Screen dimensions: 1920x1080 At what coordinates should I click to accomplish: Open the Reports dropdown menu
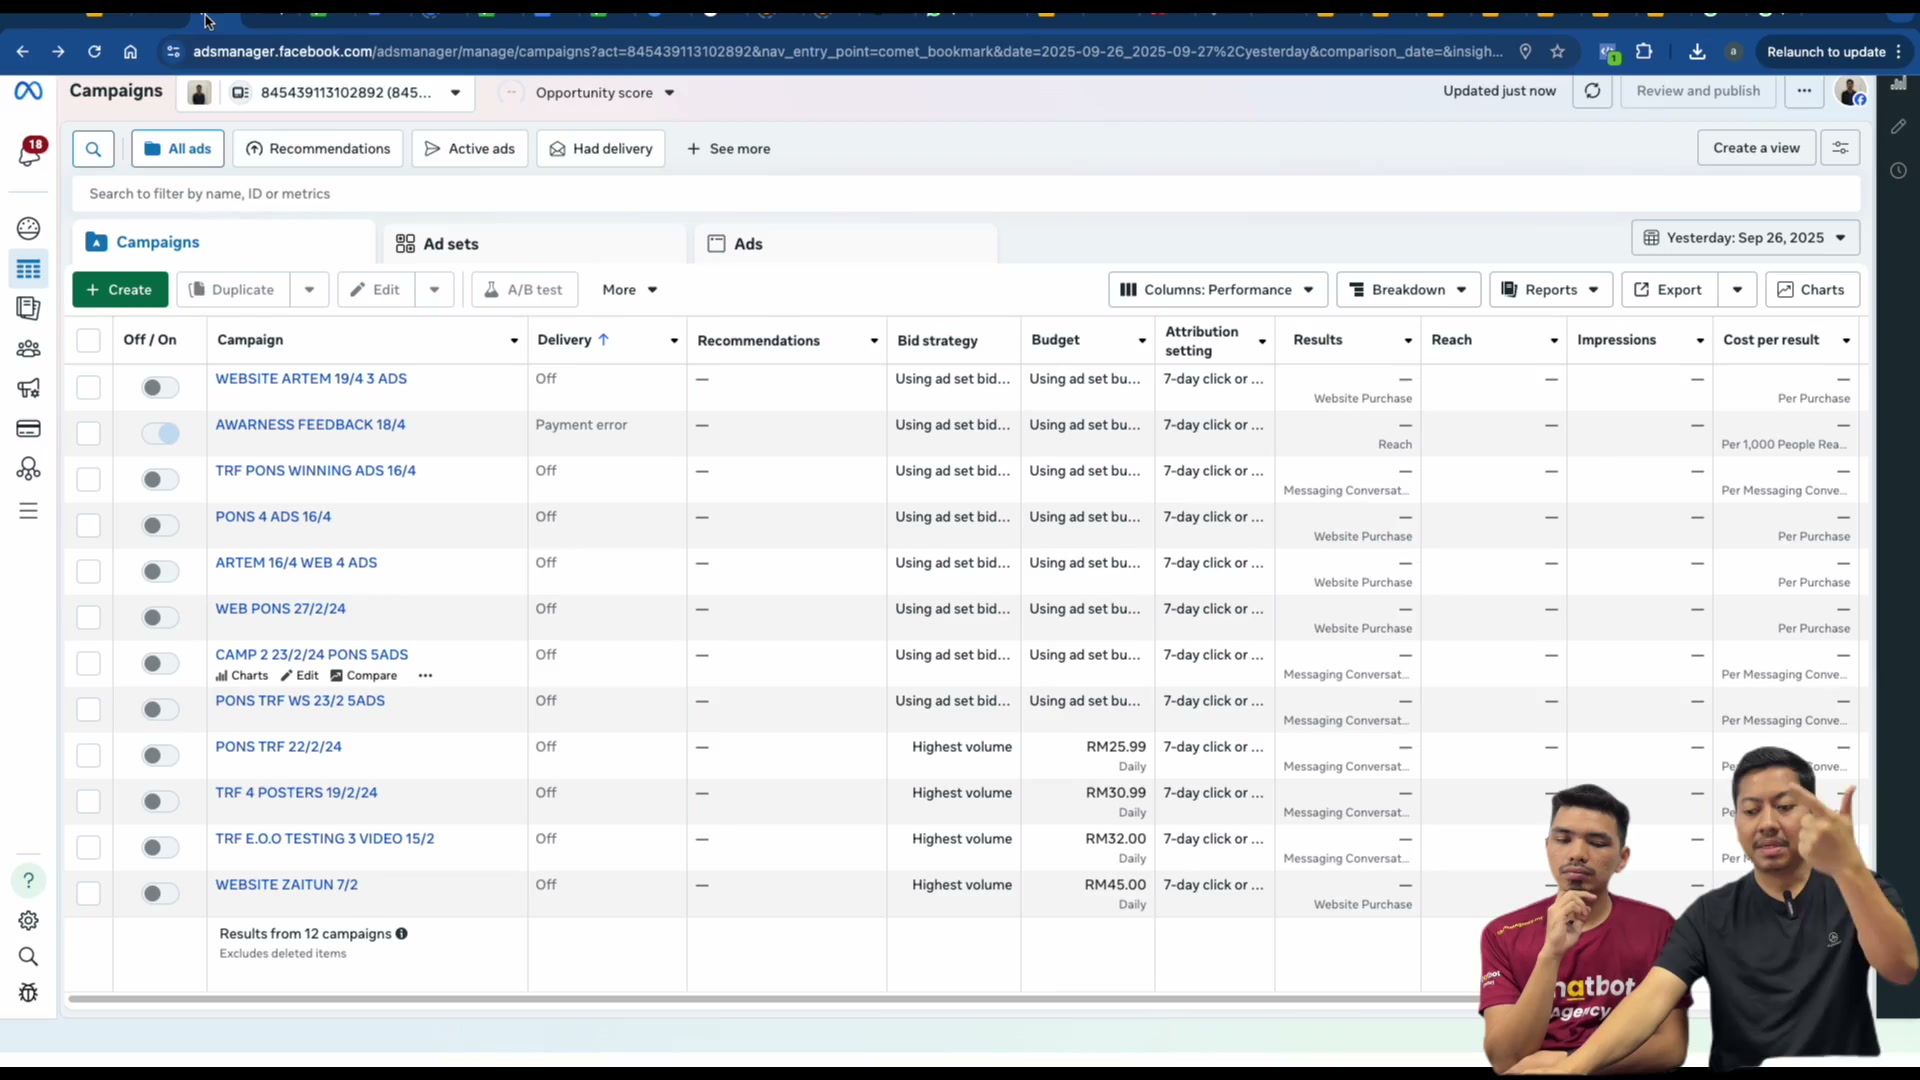pos(1550,290)
